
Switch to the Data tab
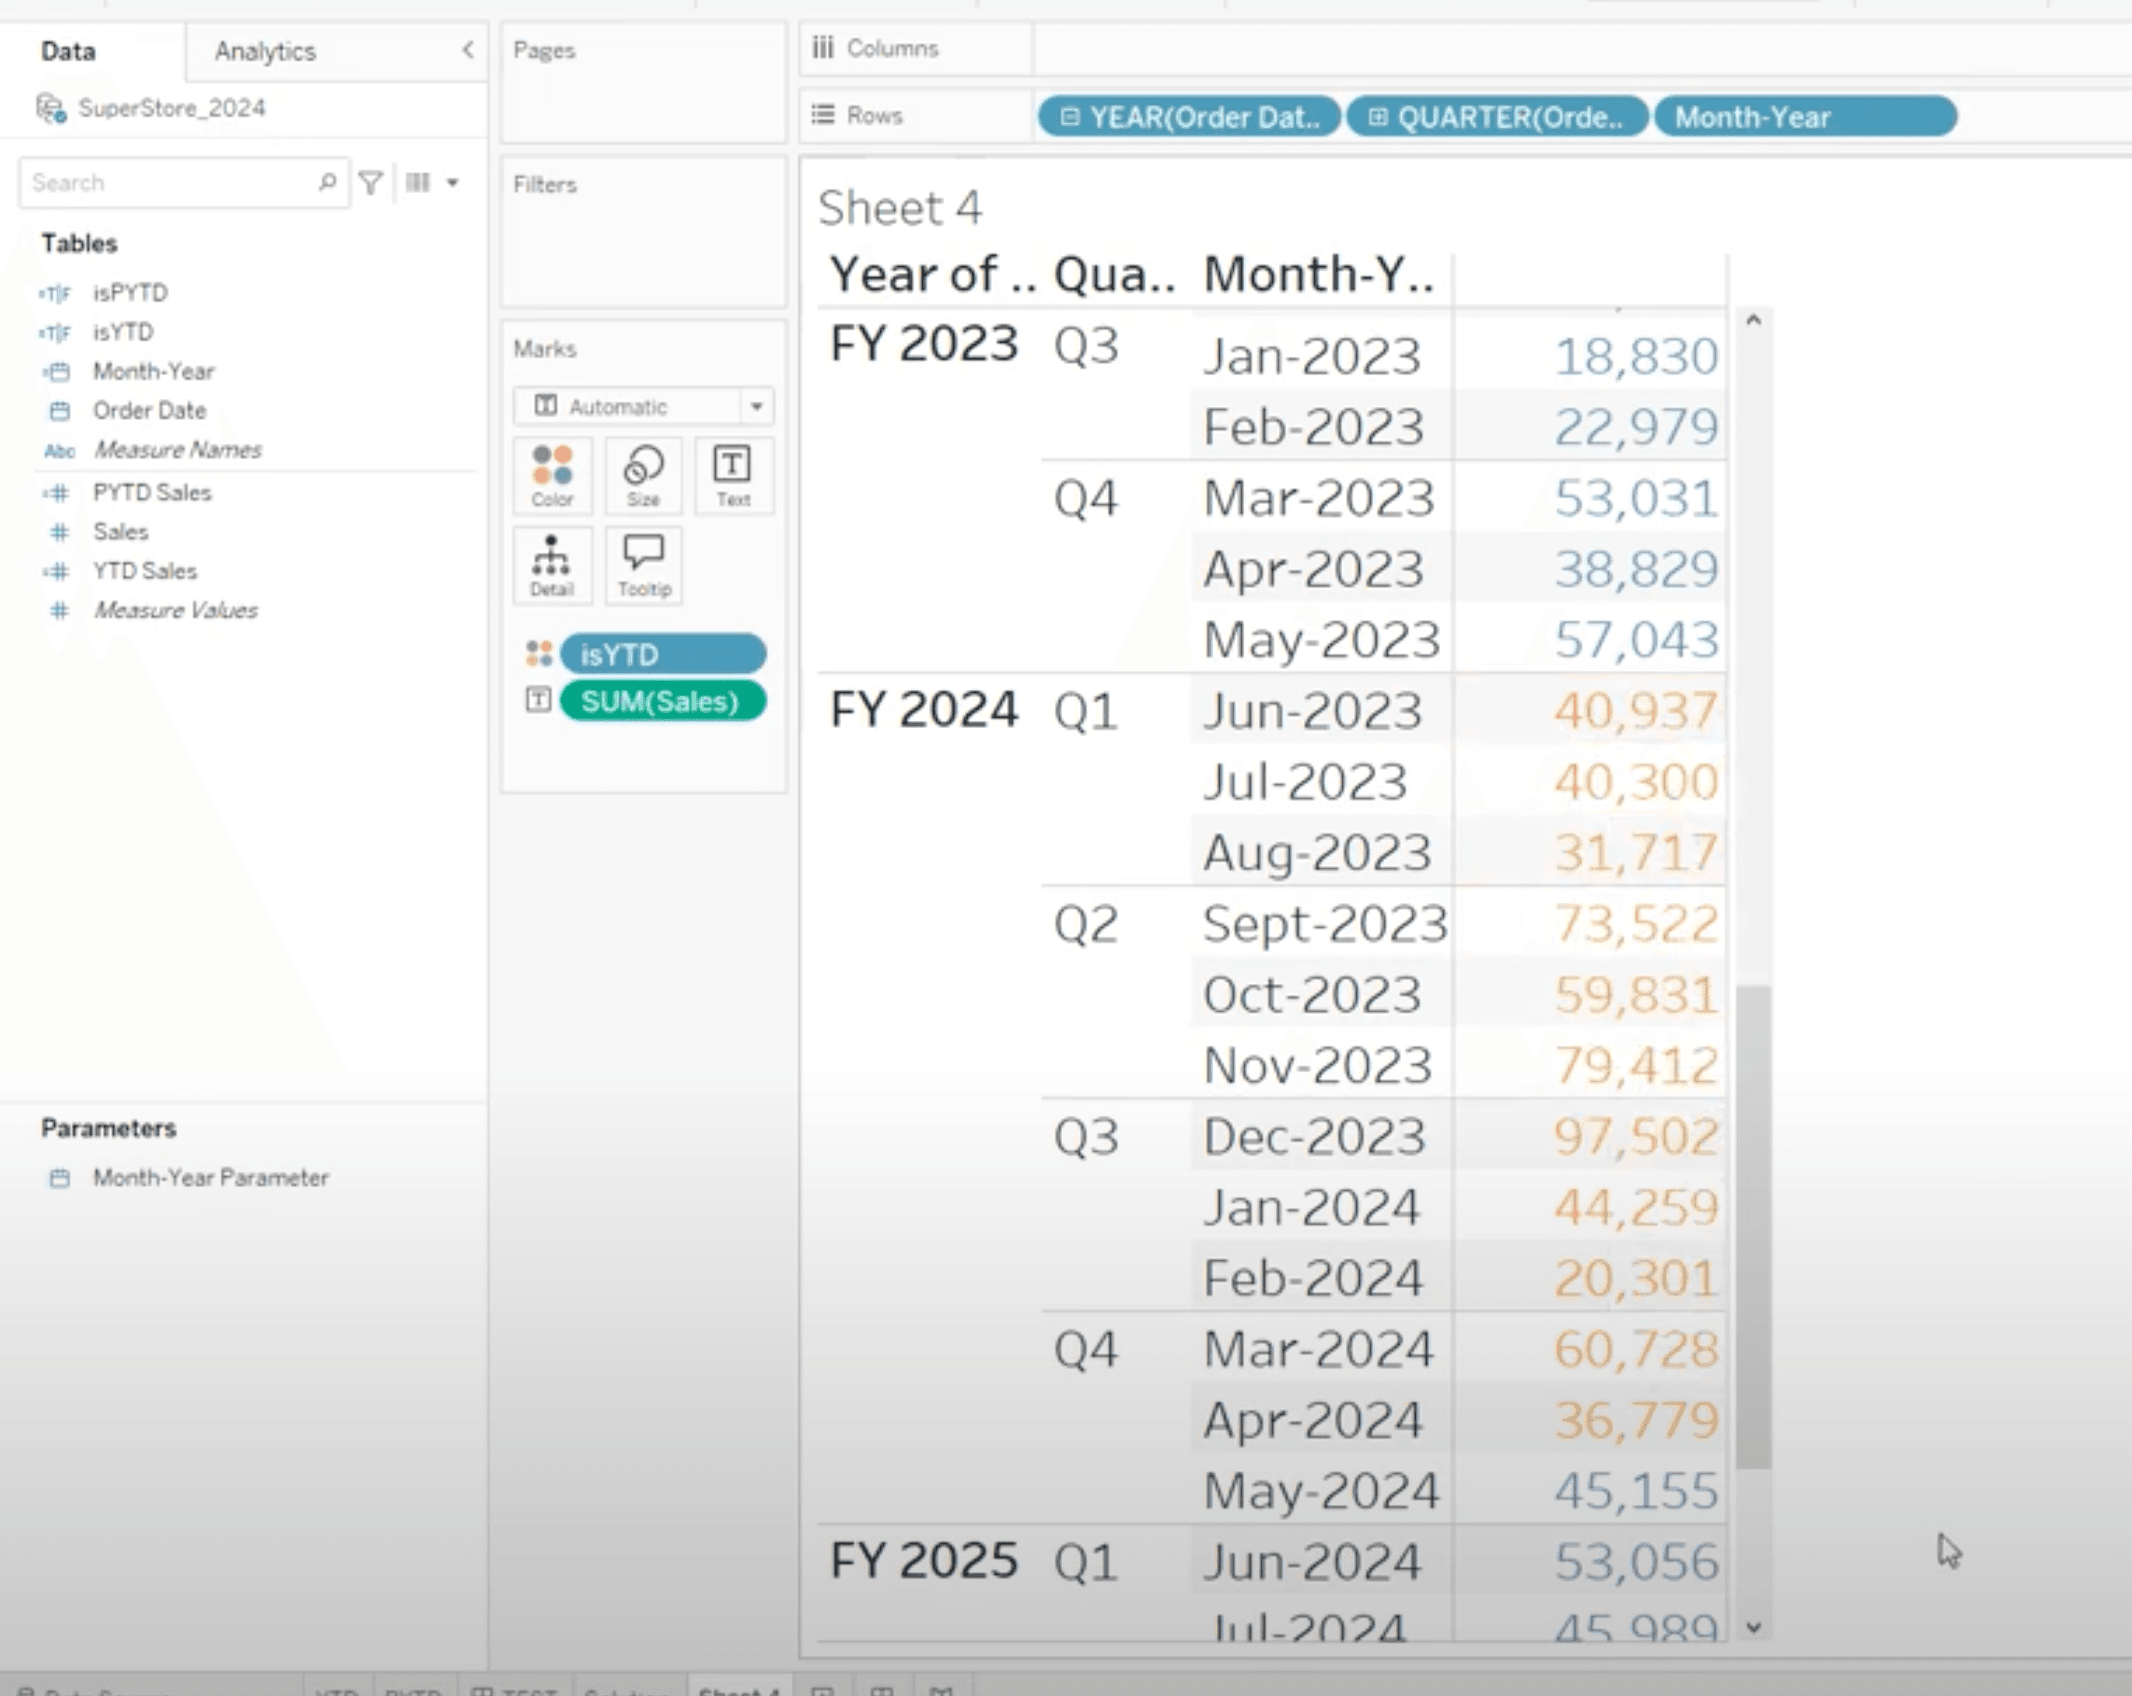coord(68,51)
